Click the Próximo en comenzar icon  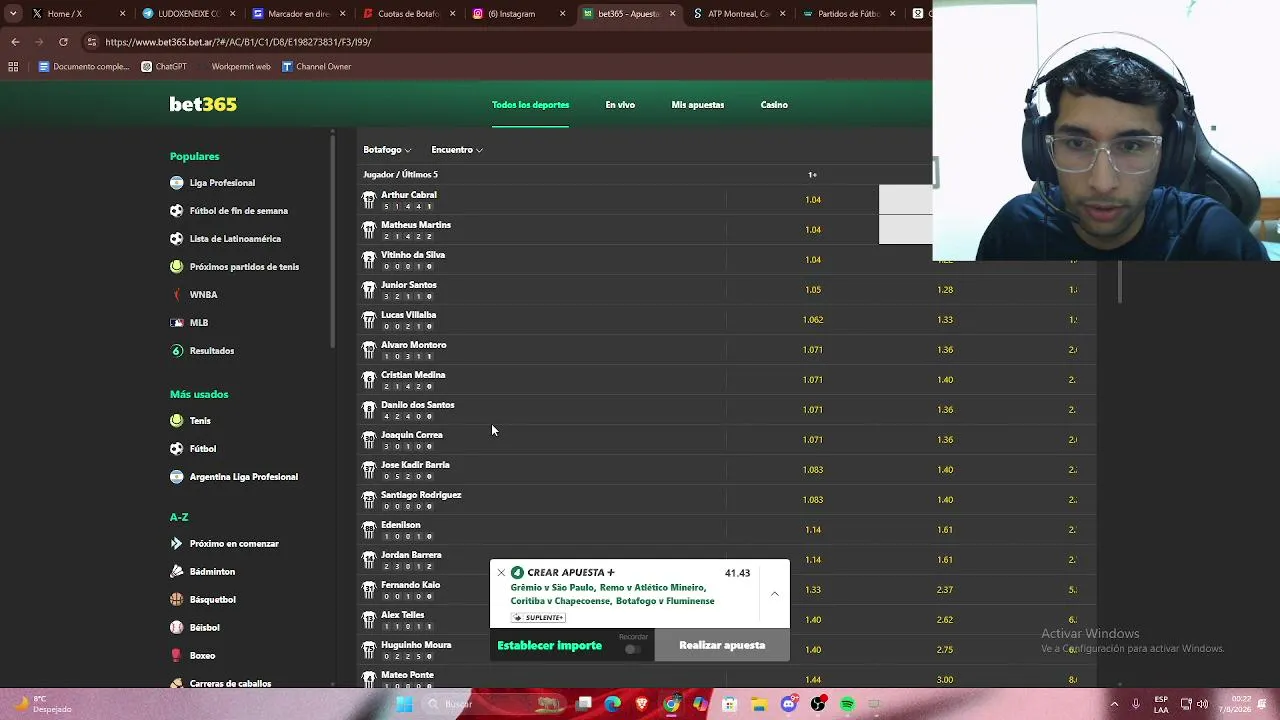point(177,544)
